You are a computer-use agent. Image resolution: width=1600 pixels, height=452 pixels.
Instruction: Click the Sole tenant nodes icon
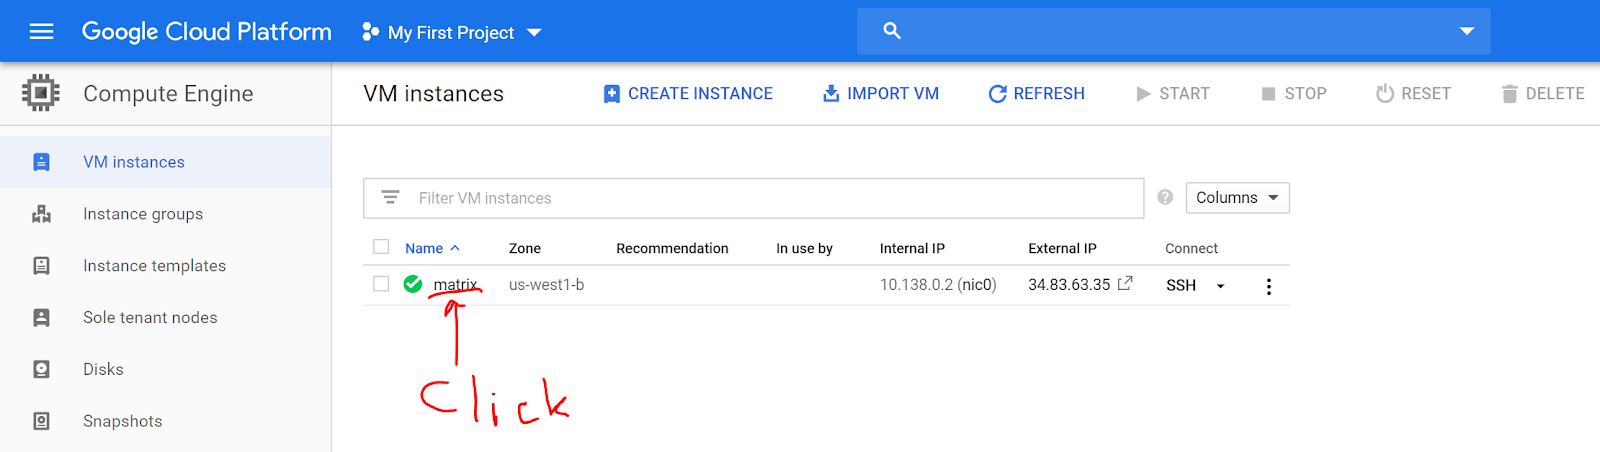pos(41,318)
